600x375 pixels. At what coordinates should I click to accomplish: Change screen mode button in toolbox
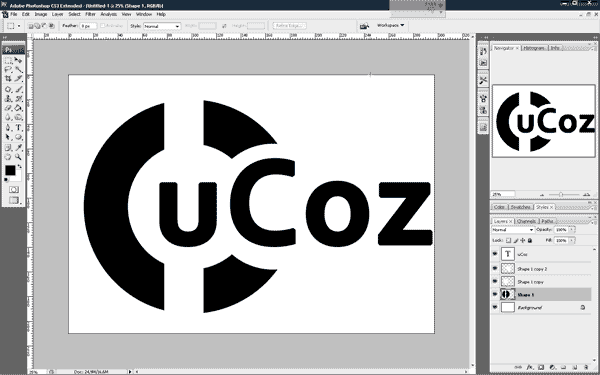click(x=14, y=200)
